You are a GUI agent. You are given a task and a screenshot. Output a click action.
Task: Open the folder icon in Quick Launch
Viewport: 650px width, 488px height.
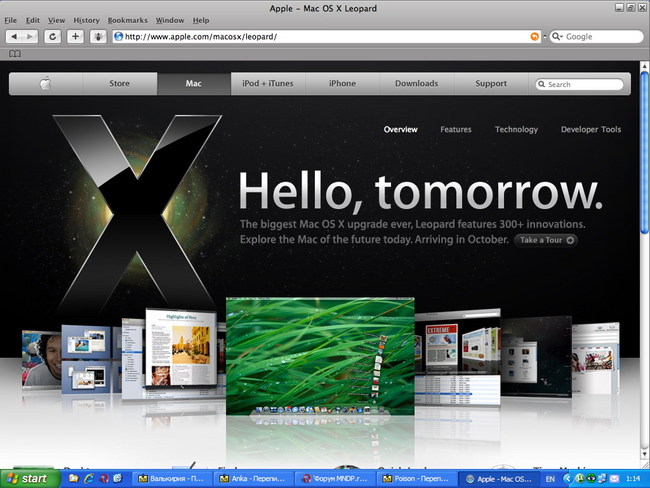pos(74,478)
